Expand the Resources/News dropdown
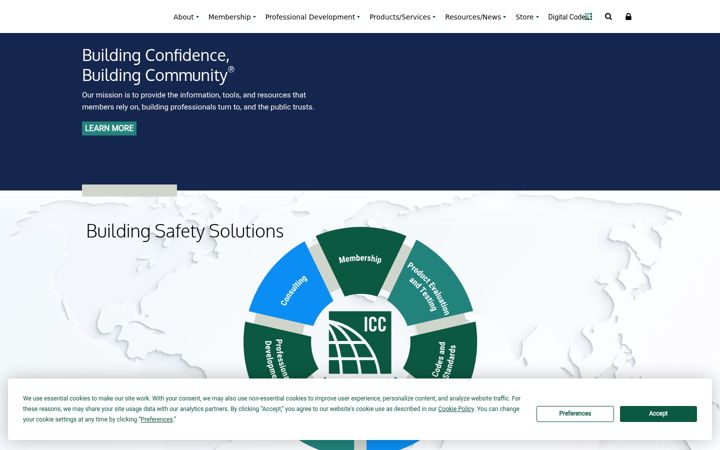 click(475, 17)
